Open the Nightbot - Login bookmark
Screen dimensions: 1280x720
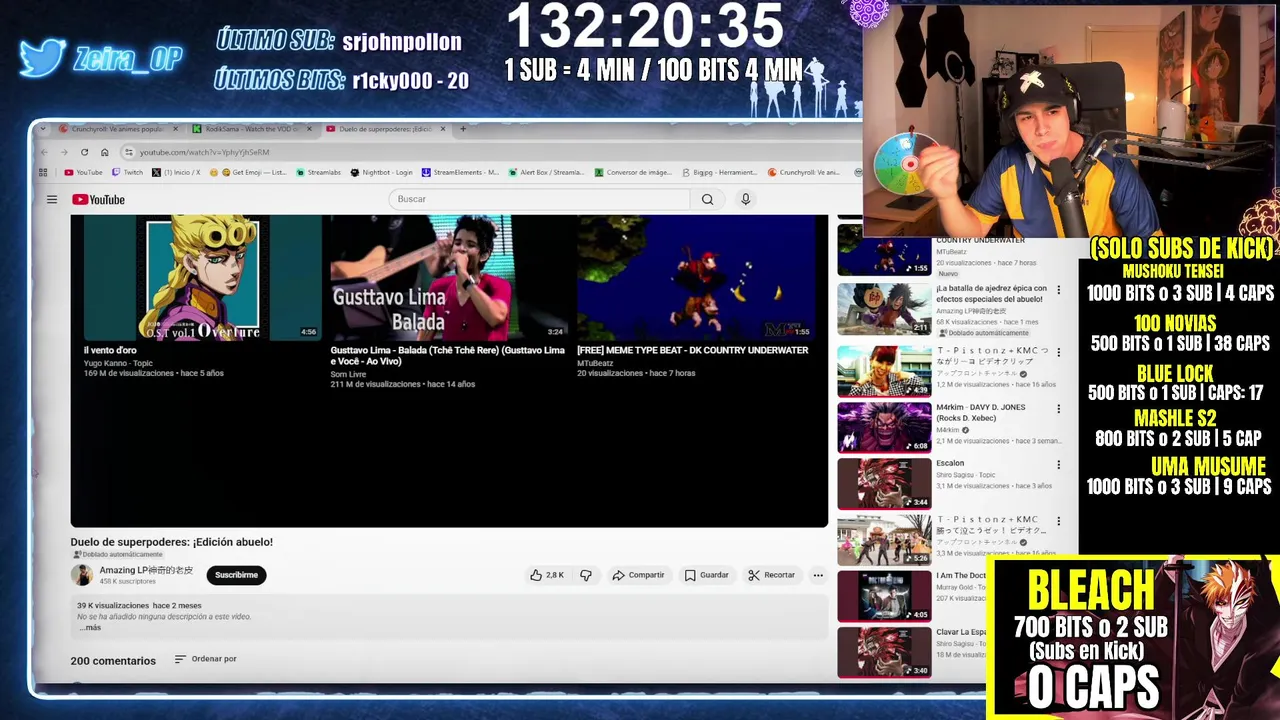pos(381,172)
